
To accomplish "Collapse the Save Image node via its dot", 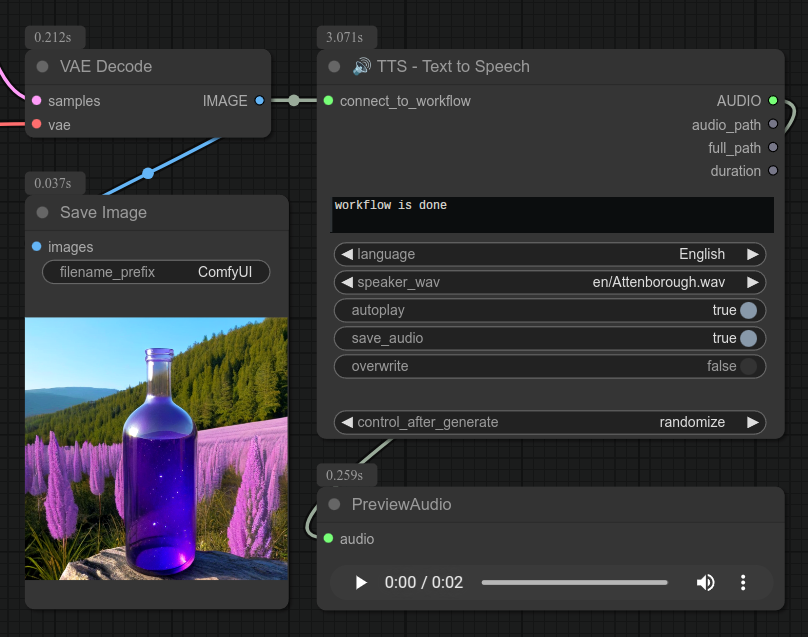I will 42,213.
